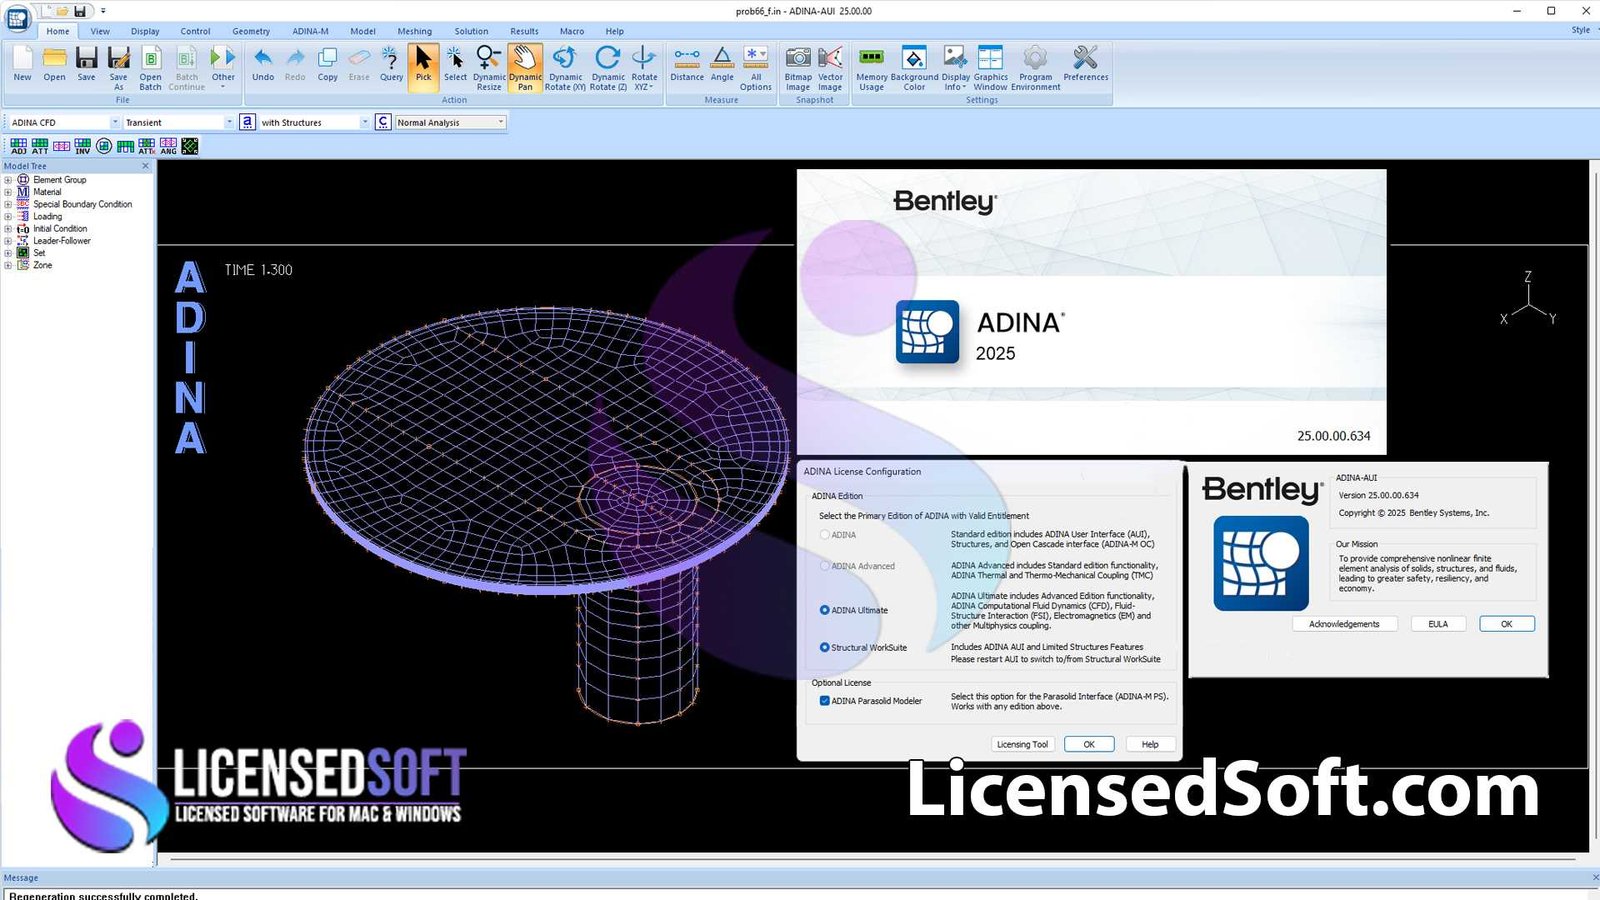Click the ANG element toolbar icon
Viewport: 1600px width, 900px height.
[x=168, y=146]
